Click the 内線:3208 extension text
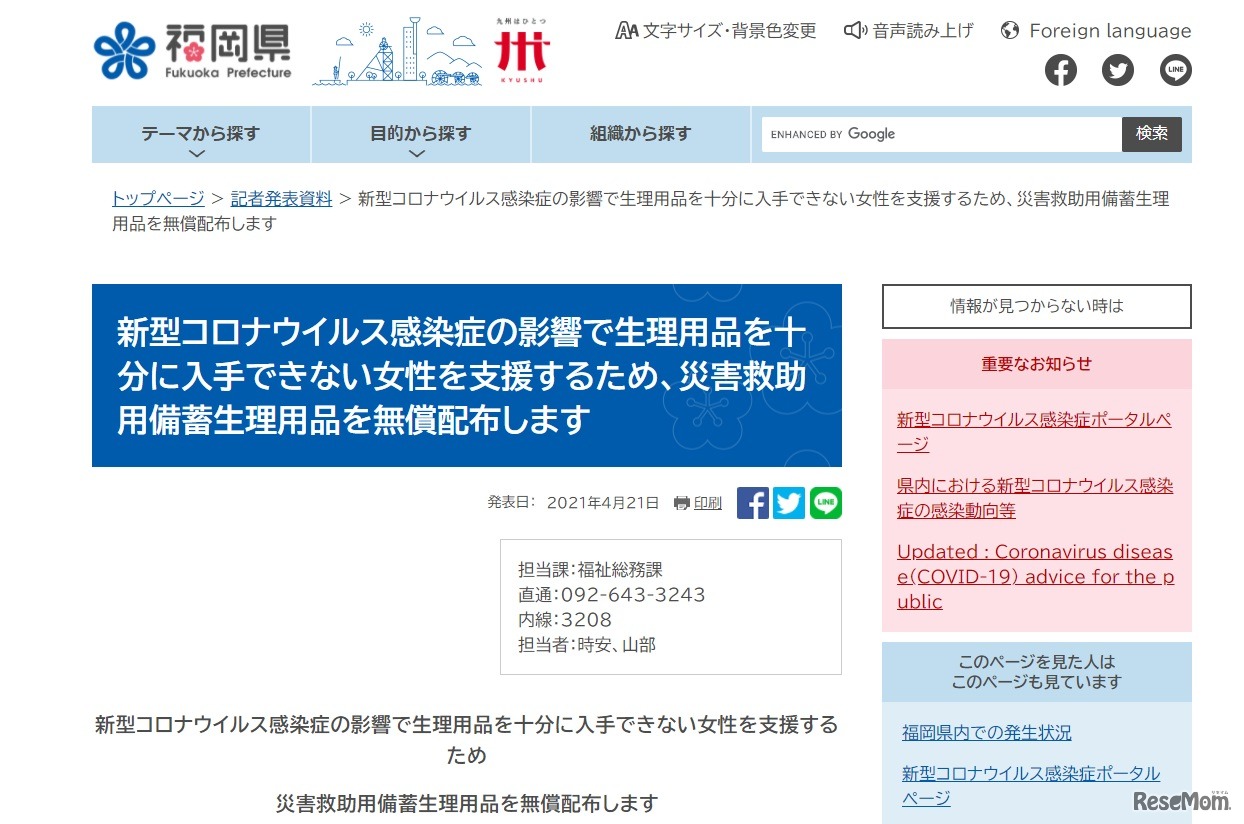This screenshot has width=1244, height=824. coord(565,620)
